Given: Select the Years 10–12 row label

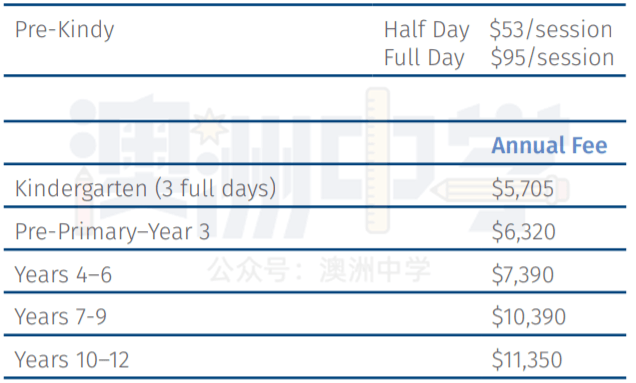Looking at the screenshot, I should (x=72, y=360).
